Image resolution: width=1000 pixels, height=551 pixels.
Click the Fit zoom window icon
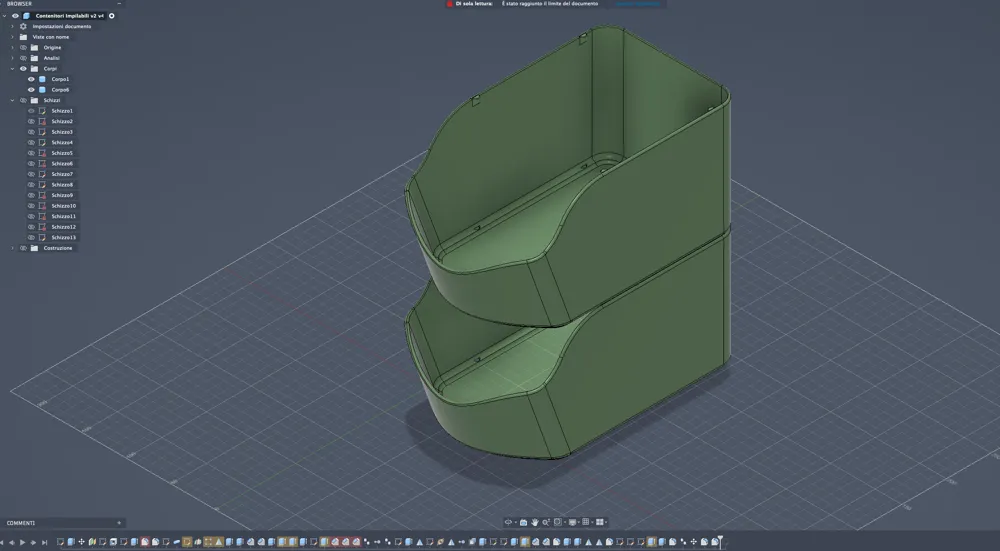pyautogui.click(x=557, y=522)
